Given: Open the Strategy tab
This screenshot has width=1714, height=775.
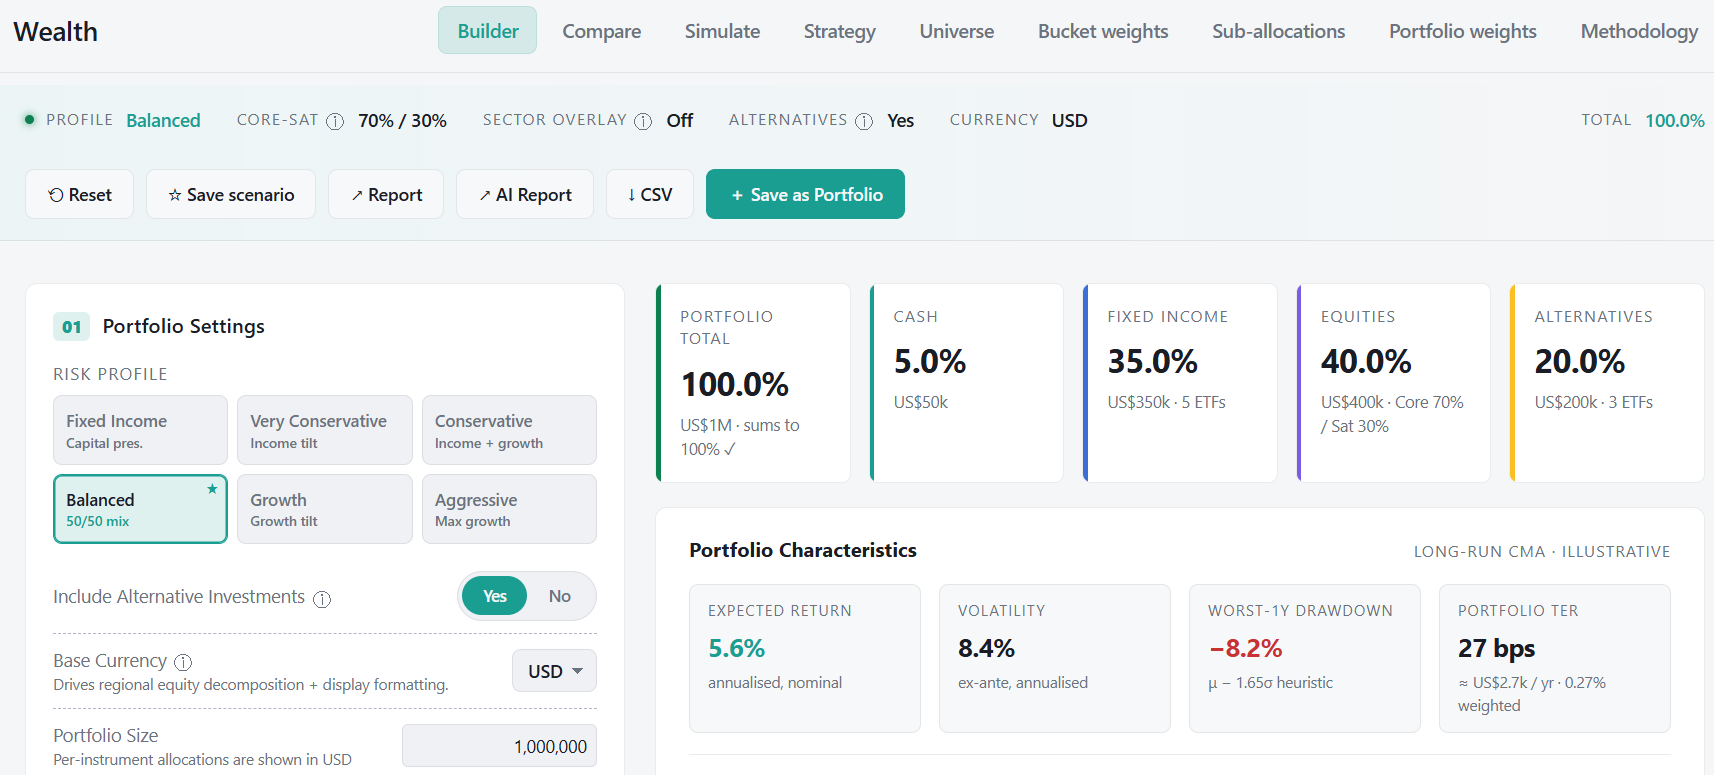Looking at the screenshot, I should point(840,31).
